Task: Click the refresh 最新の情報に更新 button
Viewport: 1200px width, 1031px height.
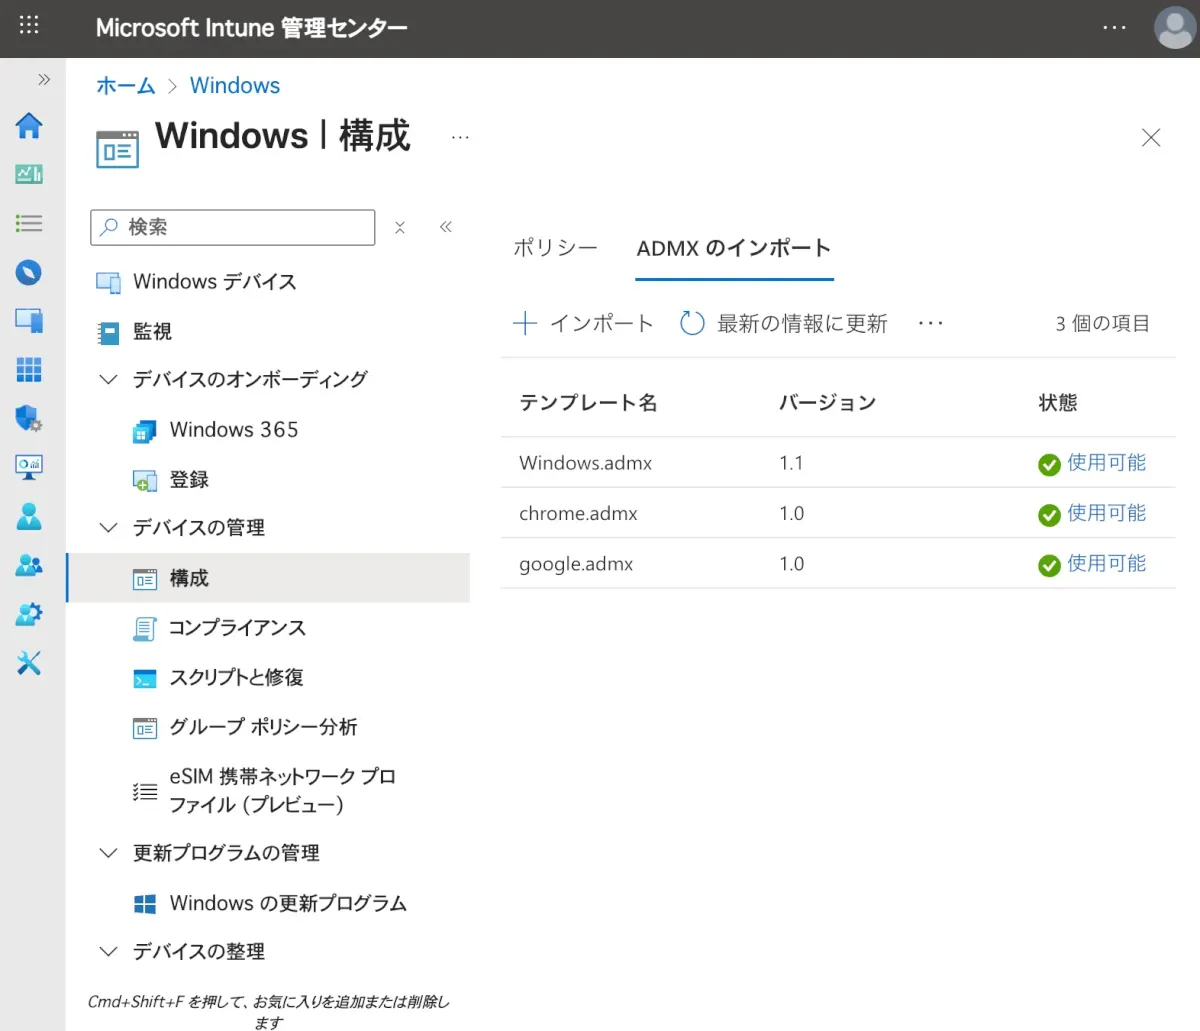Action: [784, 323]
